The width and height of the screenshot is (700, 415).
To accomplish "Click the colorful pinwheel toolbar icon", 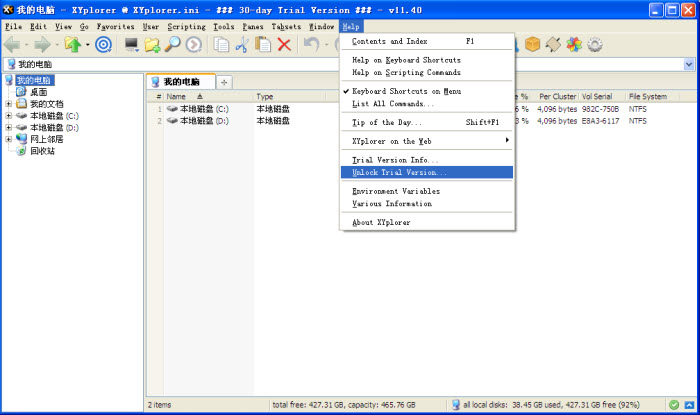I will (x=574, y=45).
